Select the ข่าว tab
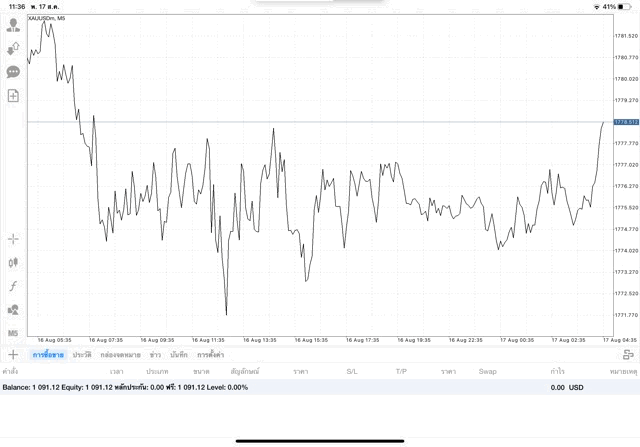 tap(155, 355)
